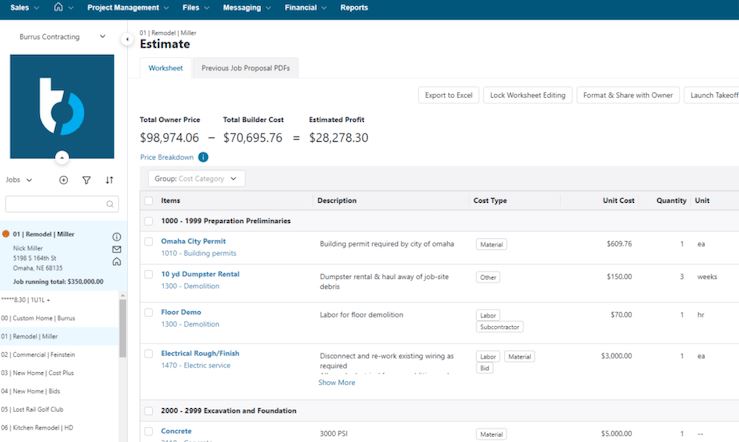Click the add job plus circle icon
Image resolution: width=739 pixels, height=442 pixels.
64,180
